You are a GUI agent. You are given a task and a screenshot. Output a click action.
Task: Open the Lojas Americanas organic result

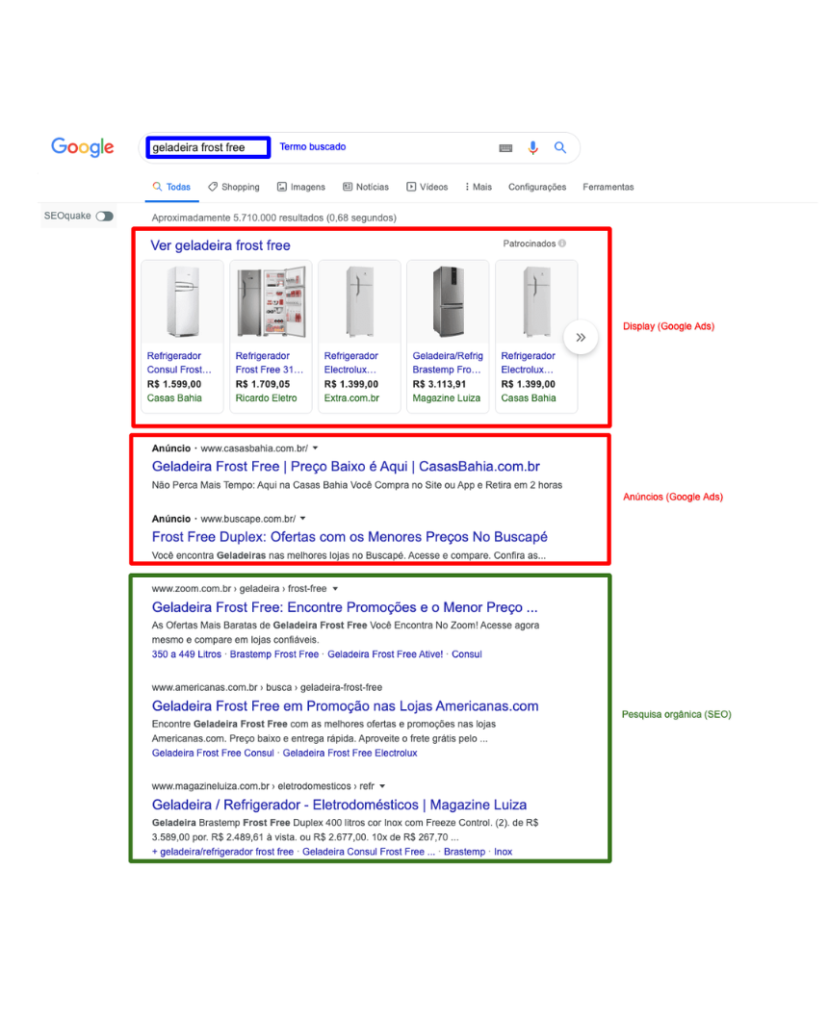point(345,706)
